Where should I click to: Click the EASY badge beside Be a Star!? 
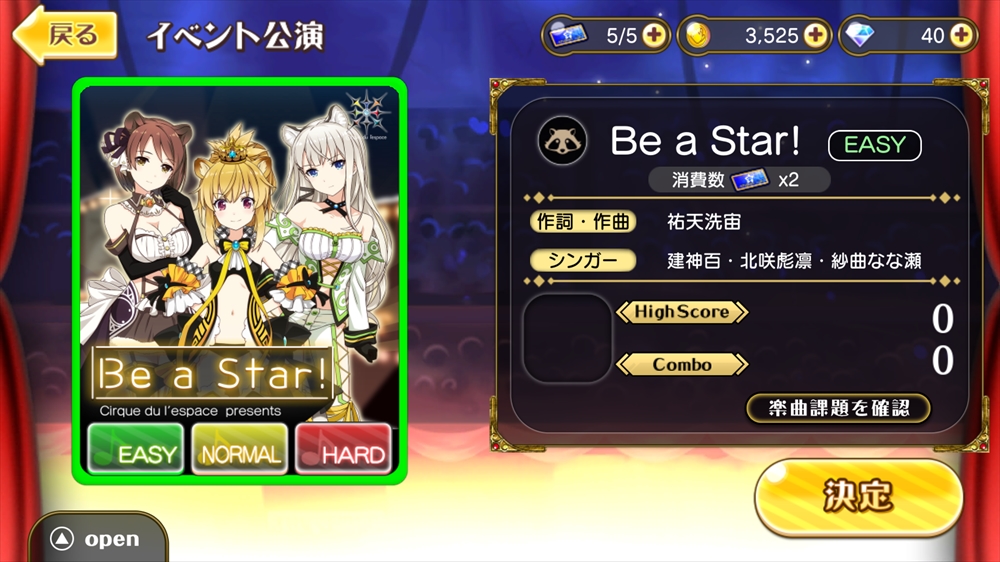pyautogui.click(x=874, y=145)
